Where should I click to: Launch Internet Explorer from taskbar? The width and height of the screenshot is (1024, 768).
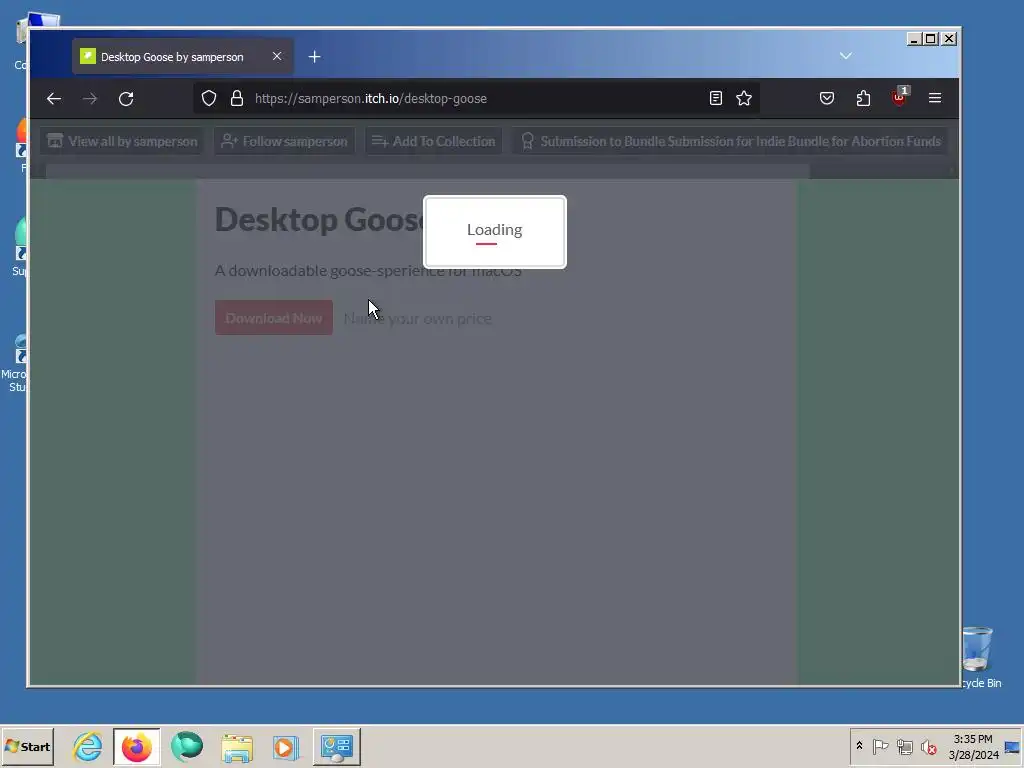pyautogui.click(x=88, y=746)
